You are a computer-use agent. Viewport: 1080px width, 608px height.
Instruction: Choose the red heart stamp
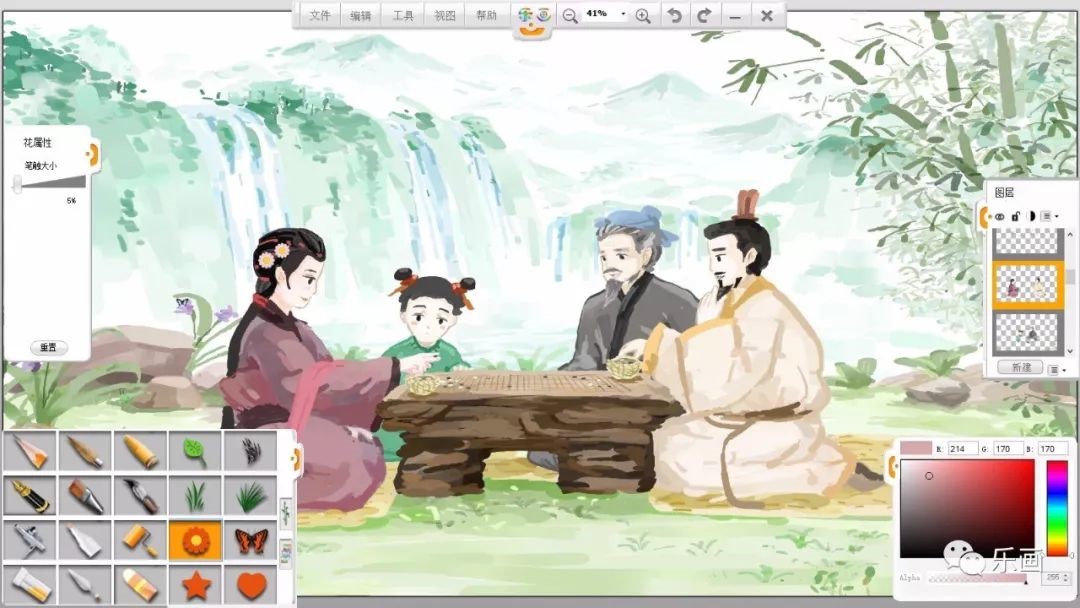250,584
